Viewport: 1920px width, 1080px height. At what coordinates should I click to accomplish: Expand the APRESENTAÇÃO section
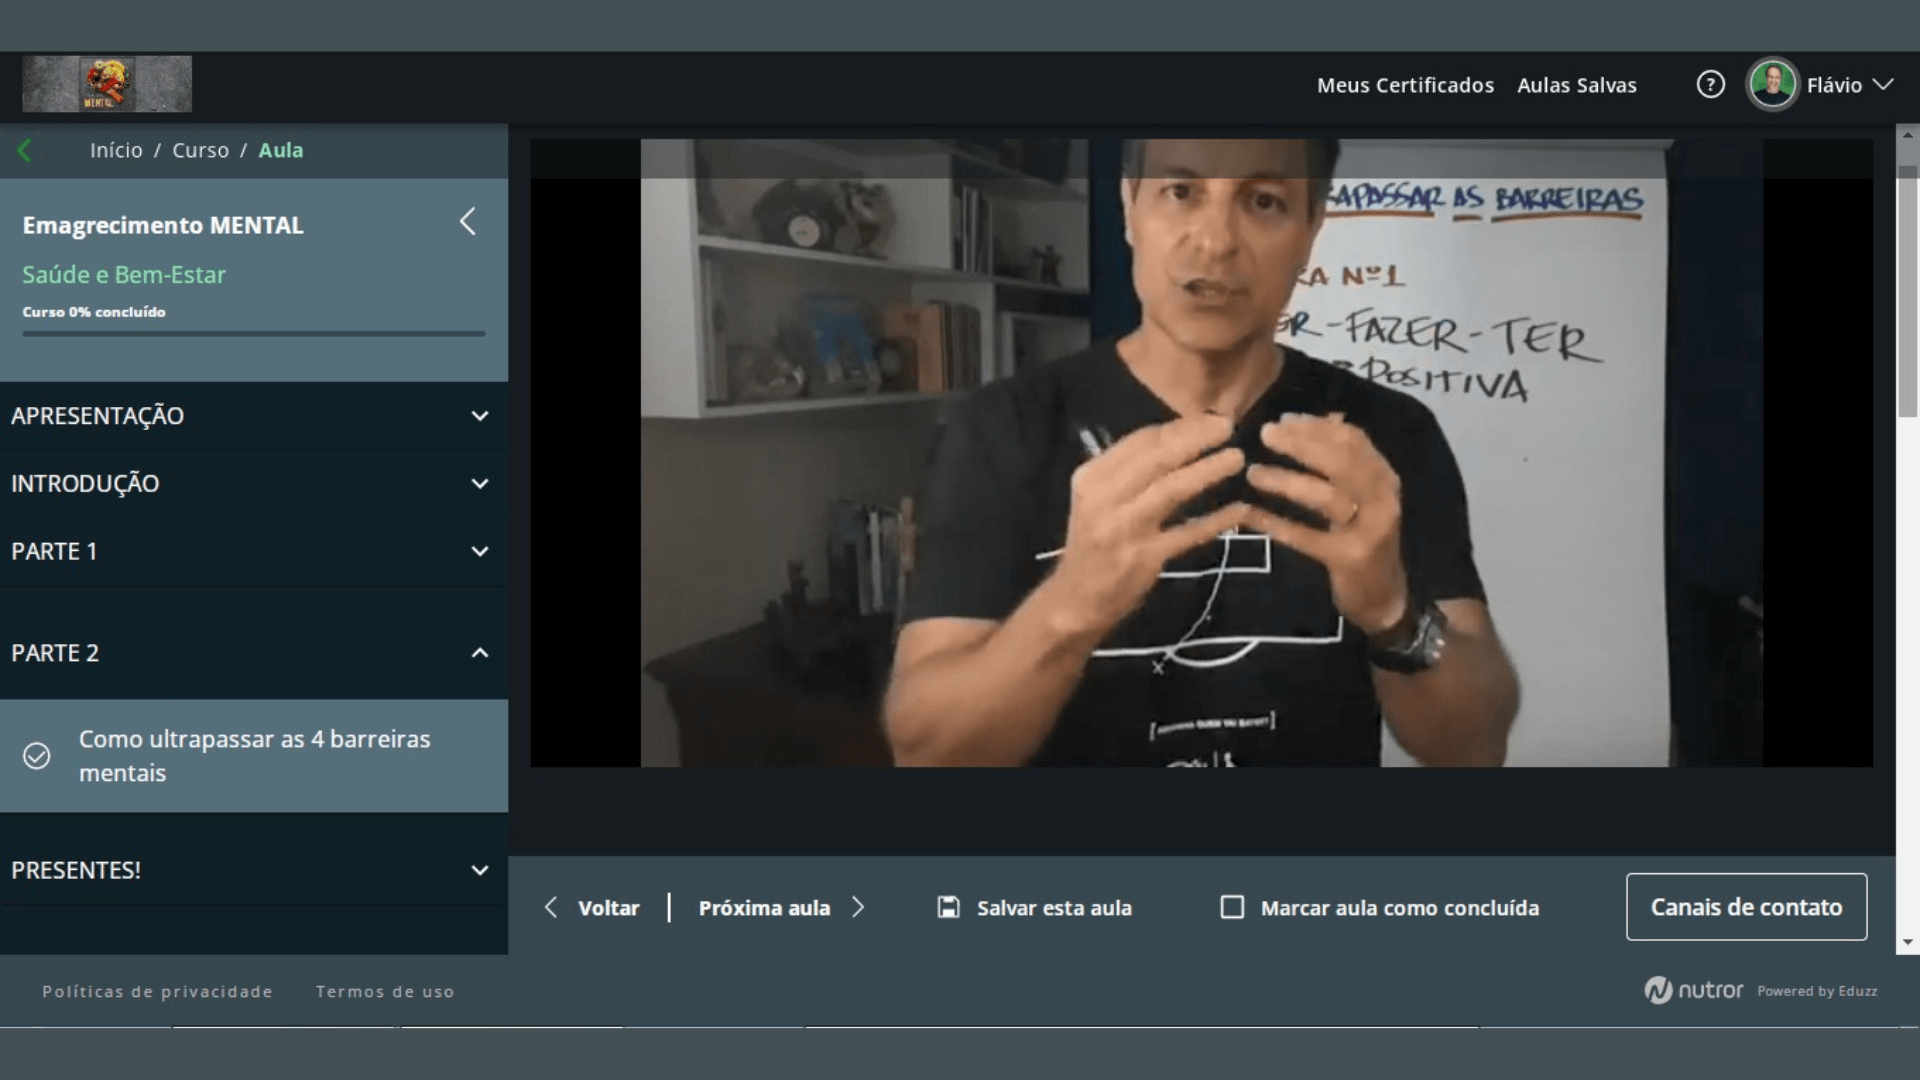[480, 416]
